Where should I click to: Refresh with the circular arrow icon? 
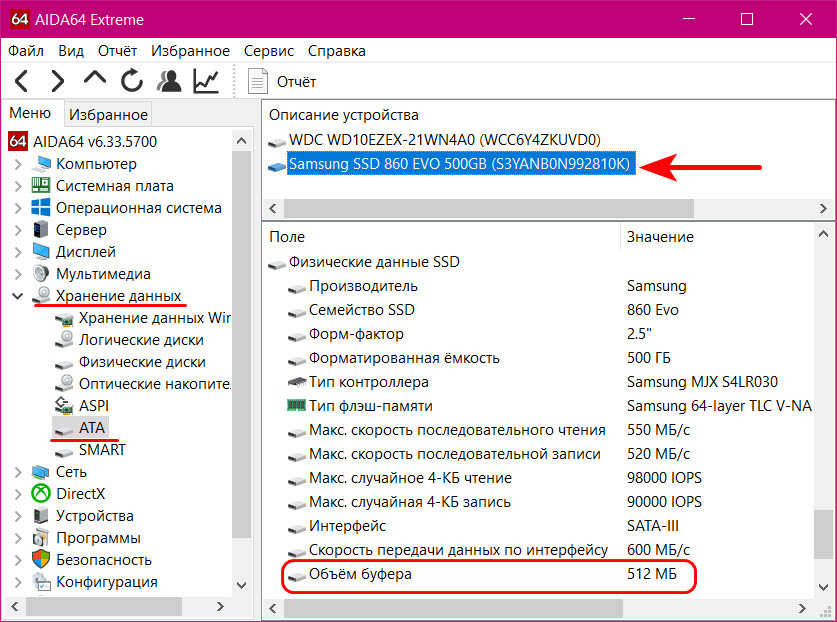pos(131,81)
